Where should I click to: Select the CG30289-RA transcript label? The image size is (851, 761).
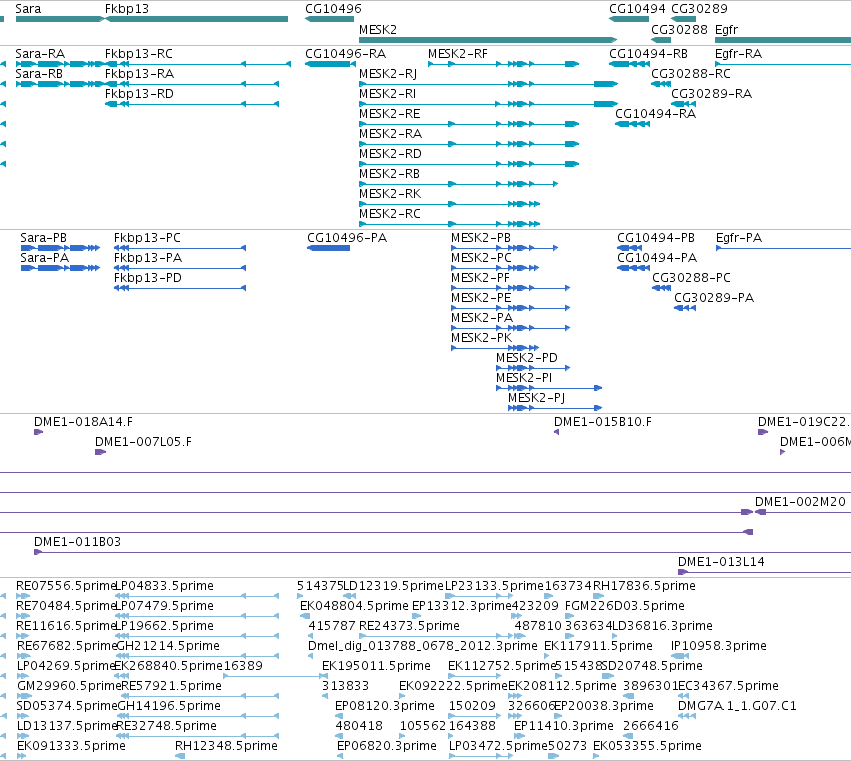[x=711, y=94]
